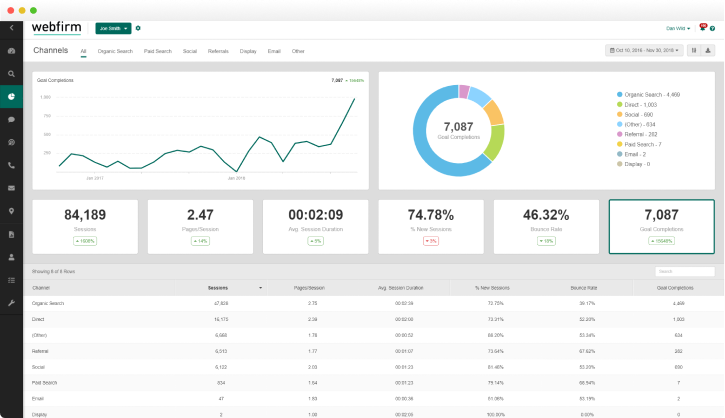725x418 pixels.
Task: Select the pie chart analytics icon in sidebar
Action: point(12,97)
